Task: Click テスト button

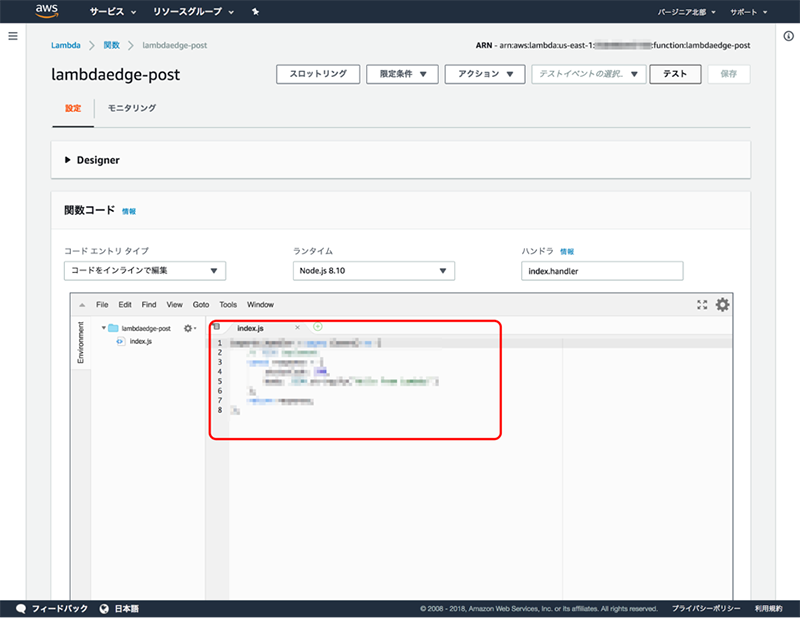Action: [x=675, y=74]
